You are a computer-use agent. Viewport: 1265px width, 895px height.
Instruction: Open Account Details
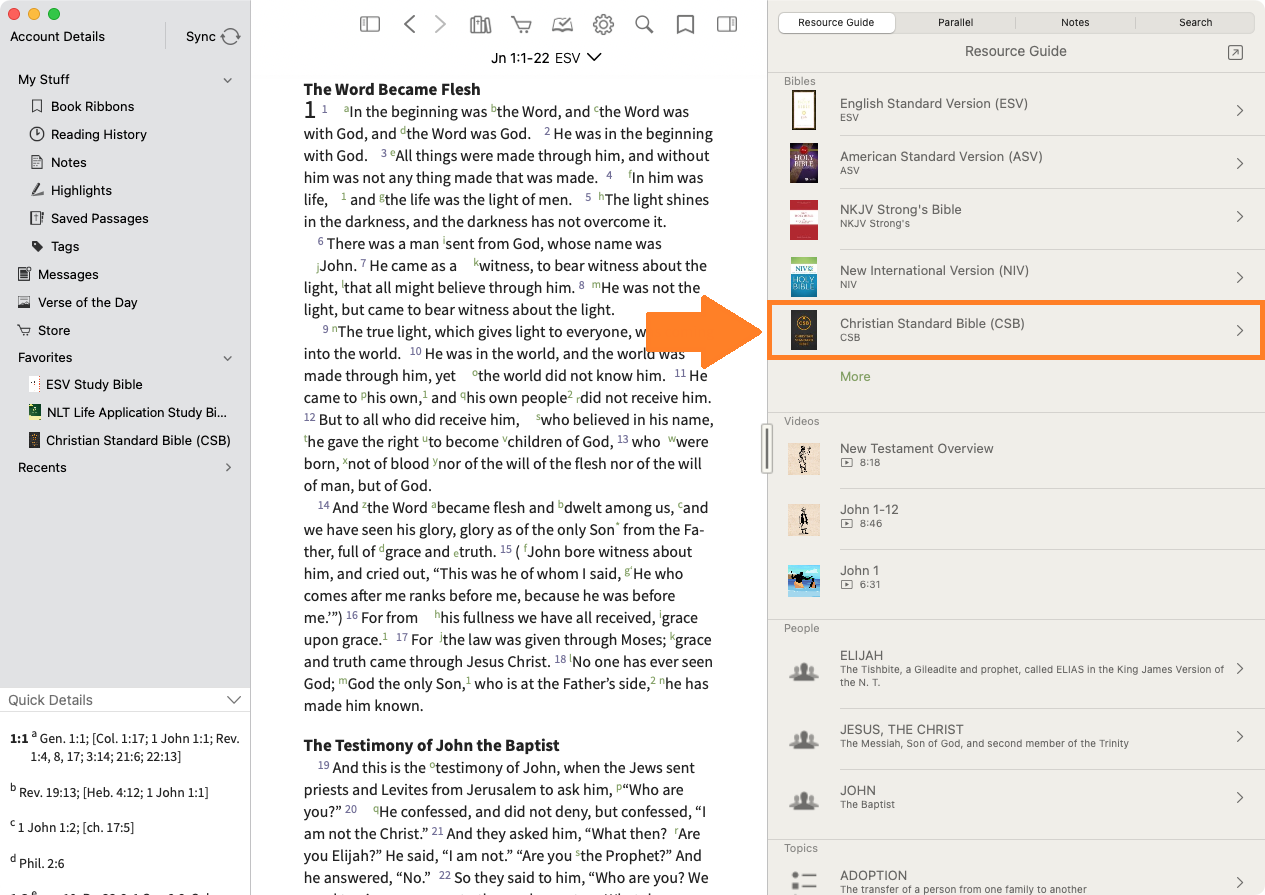coord(57,36)
